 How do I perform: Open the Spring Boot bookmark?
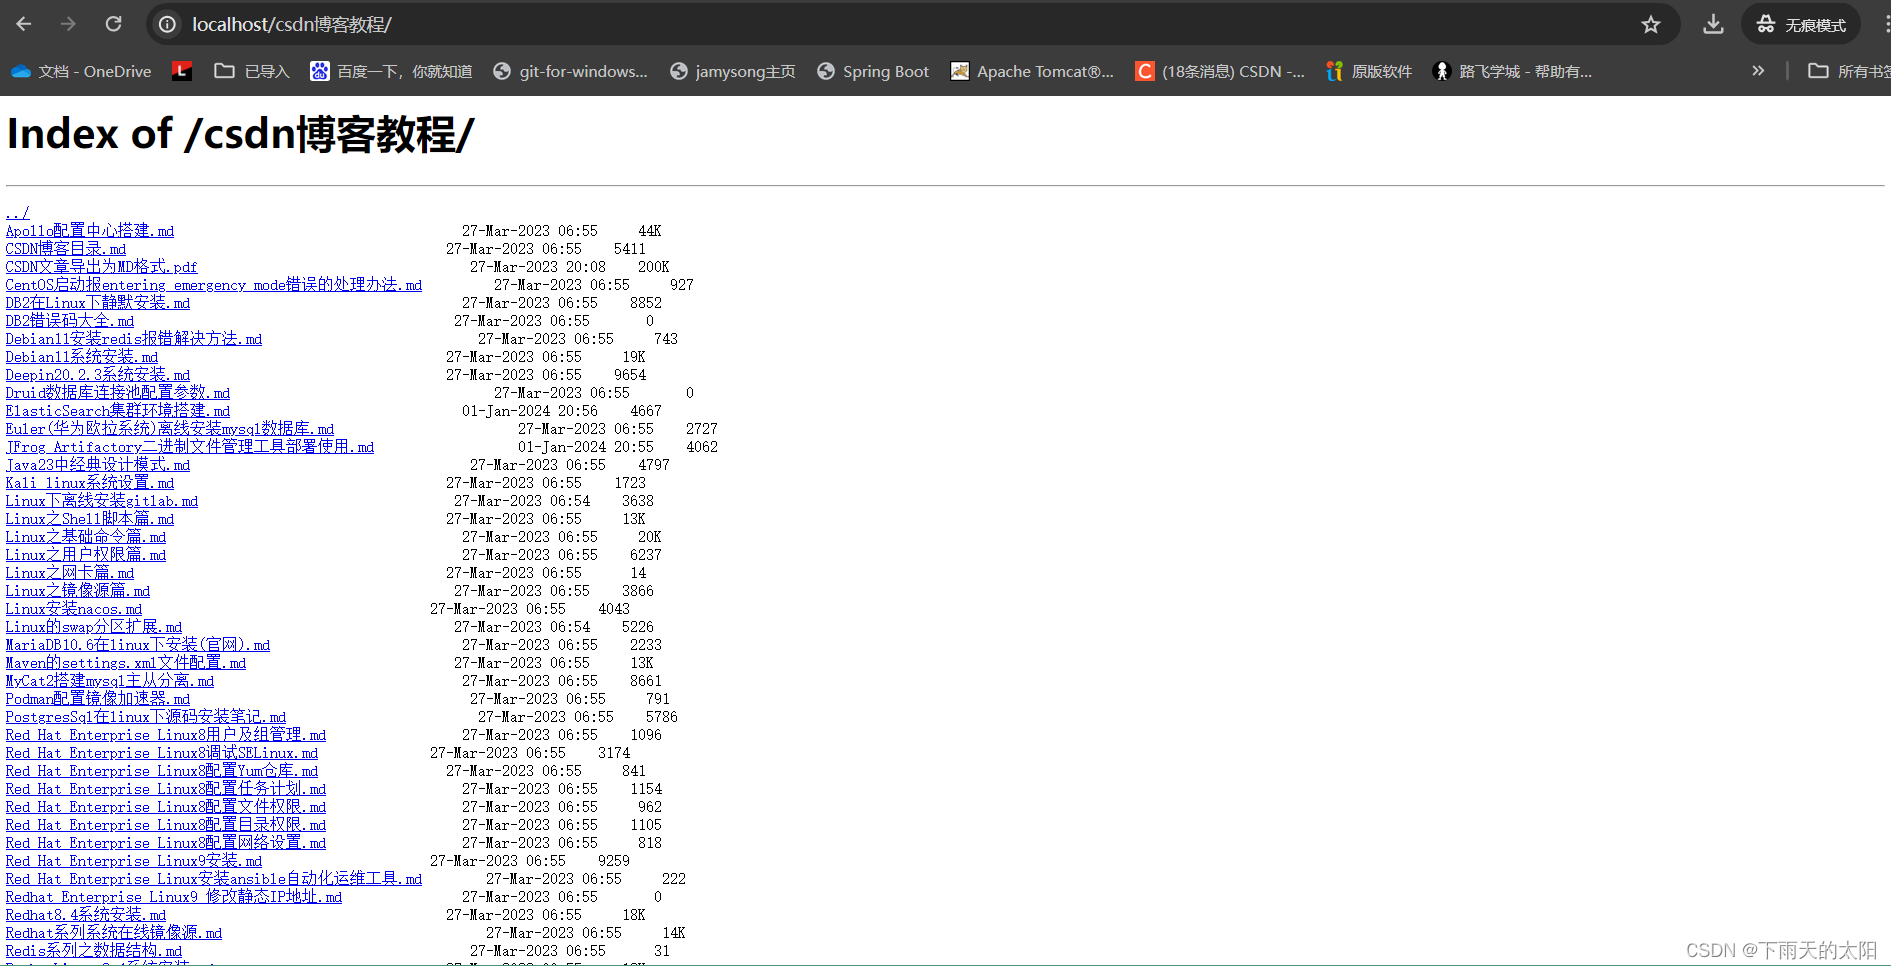[x=873, y=71]
